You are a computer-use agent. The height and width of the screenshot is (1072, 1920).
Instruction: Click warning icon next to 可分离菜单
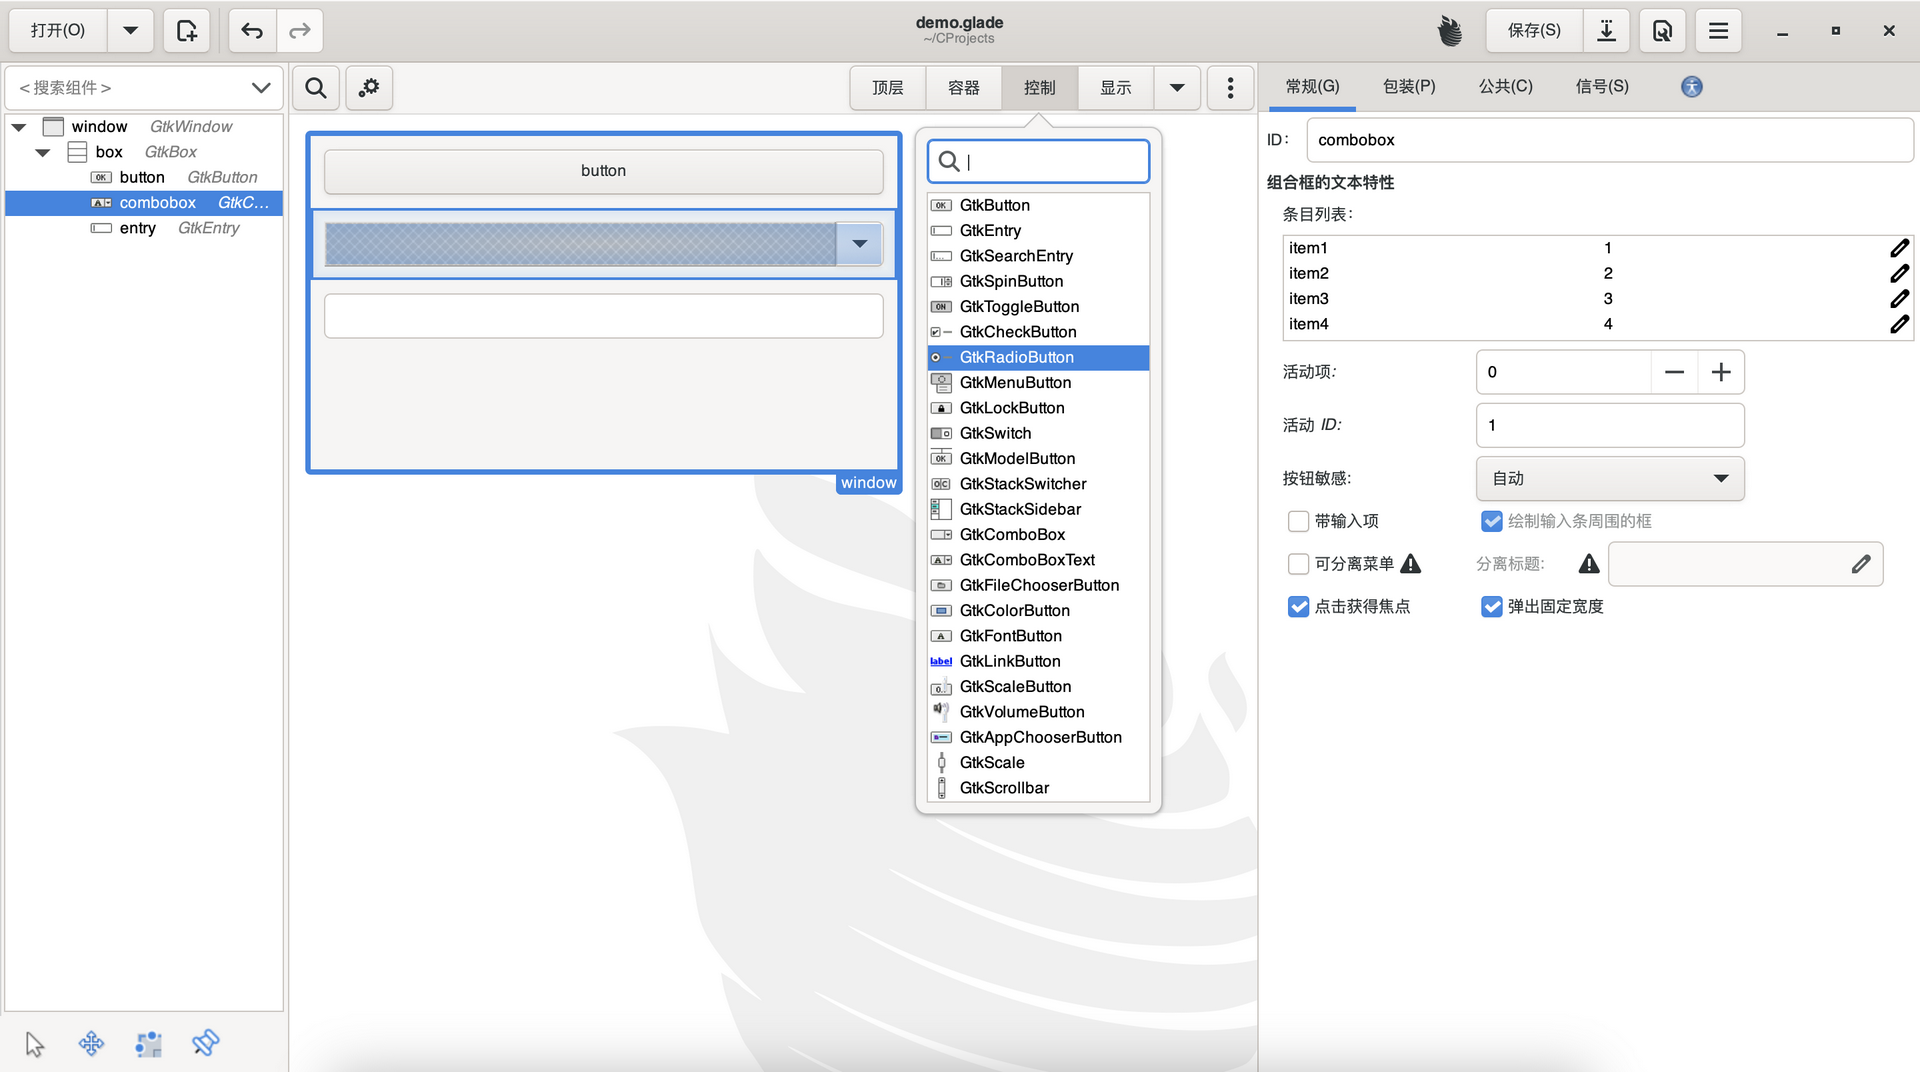(x=1411, y=564)
